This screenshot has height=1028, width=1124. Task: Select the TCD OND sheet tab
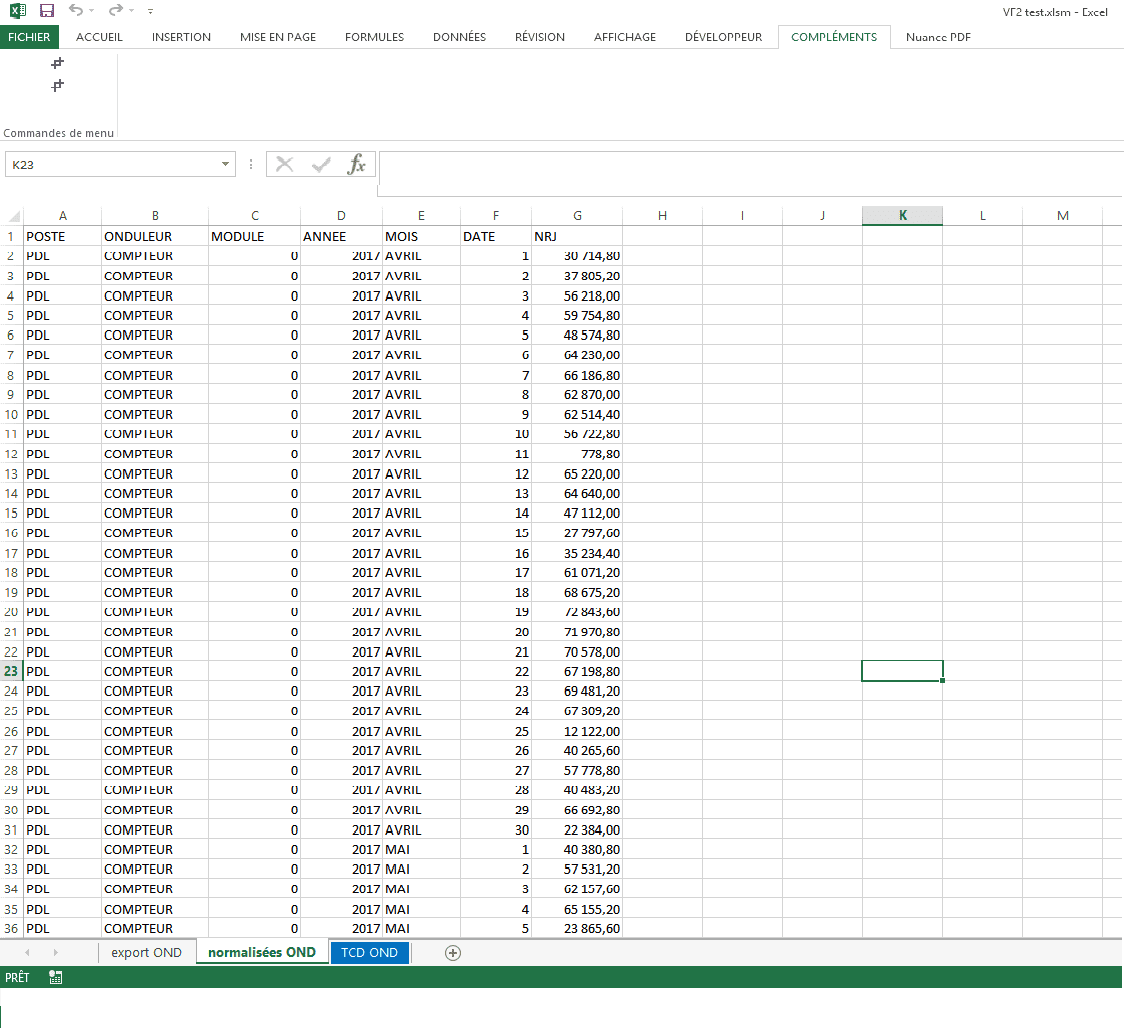369,953
